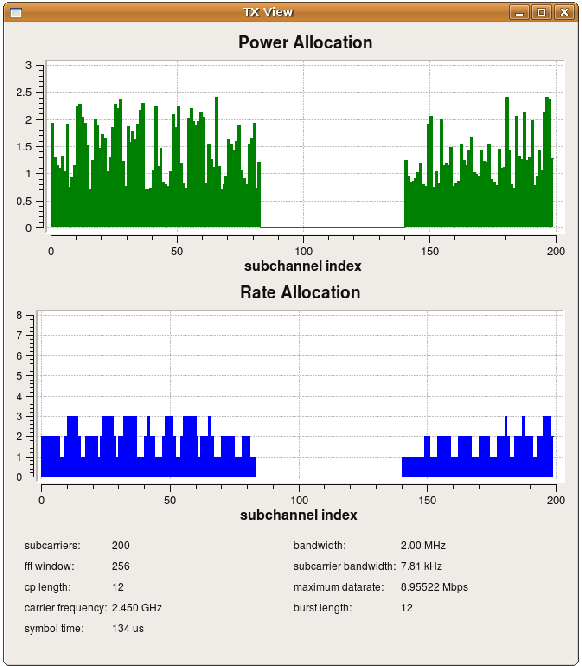582x666 pixels.
Task: Minimize the TX View window
Action: [x=519, y=12]
